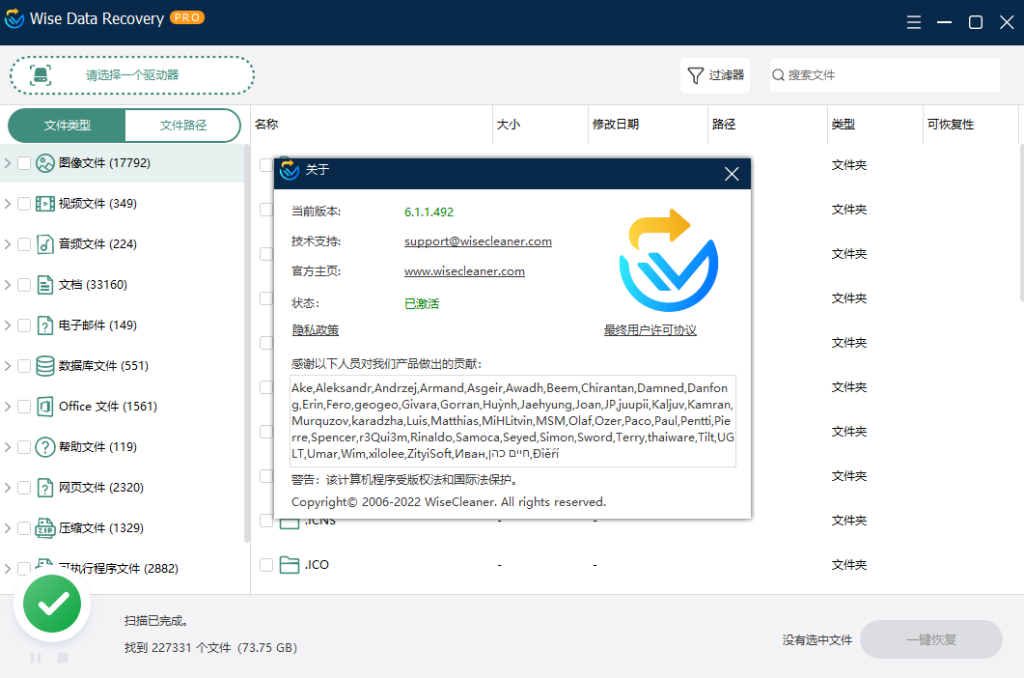Switch to the 文件类型 tab
Viewport: 1024px width, 678px height.
click(x=67, y=125)
